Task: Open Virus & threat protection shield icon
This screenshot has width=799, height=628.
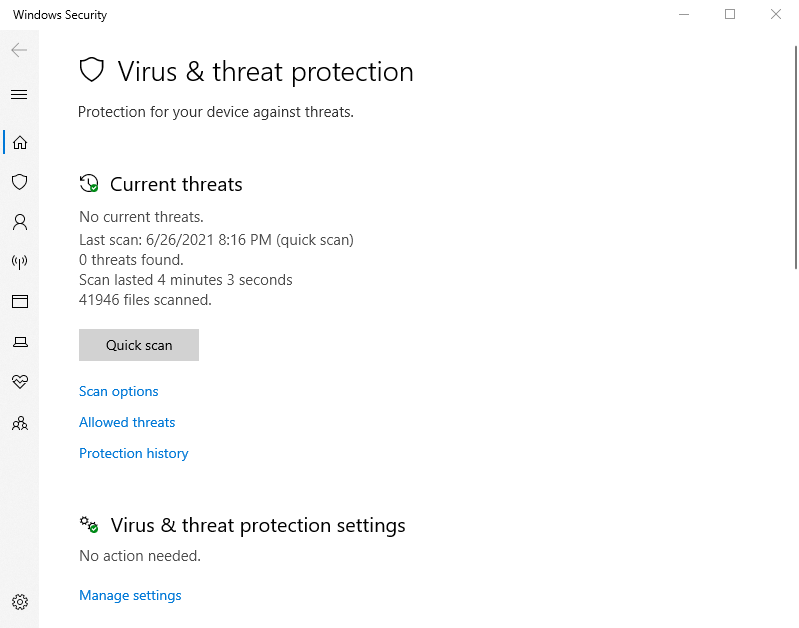Action: pos(19,182)
